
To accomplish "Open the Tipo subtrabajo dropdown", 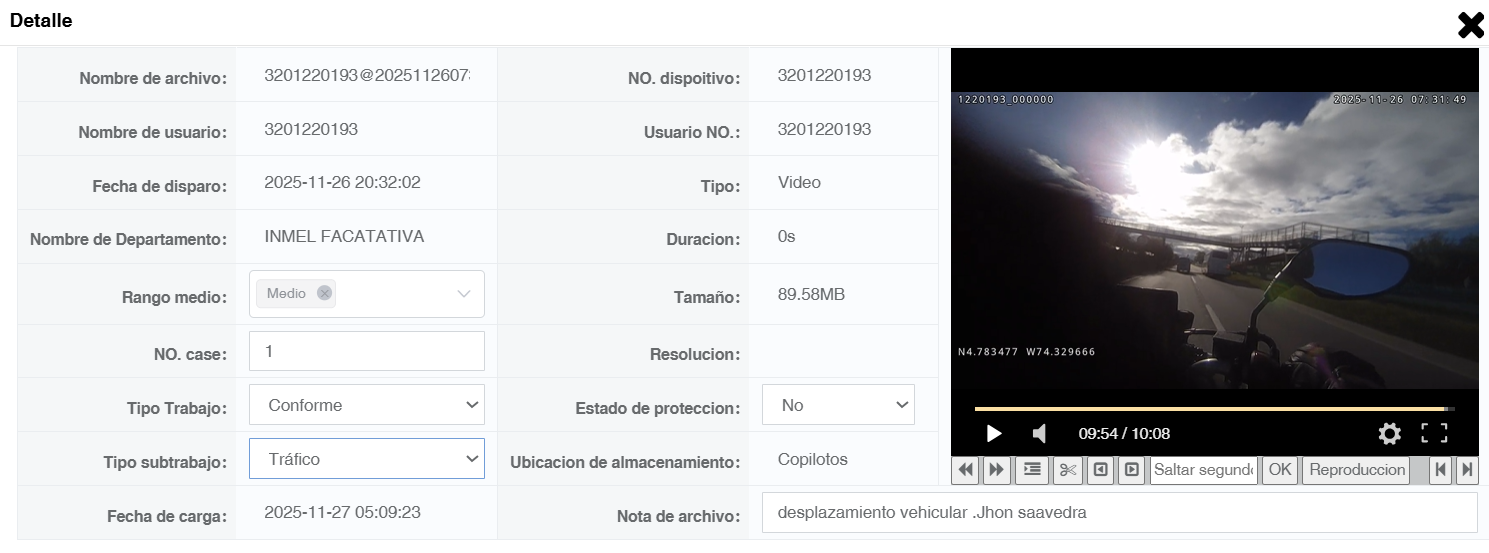I will click(367, 459).
